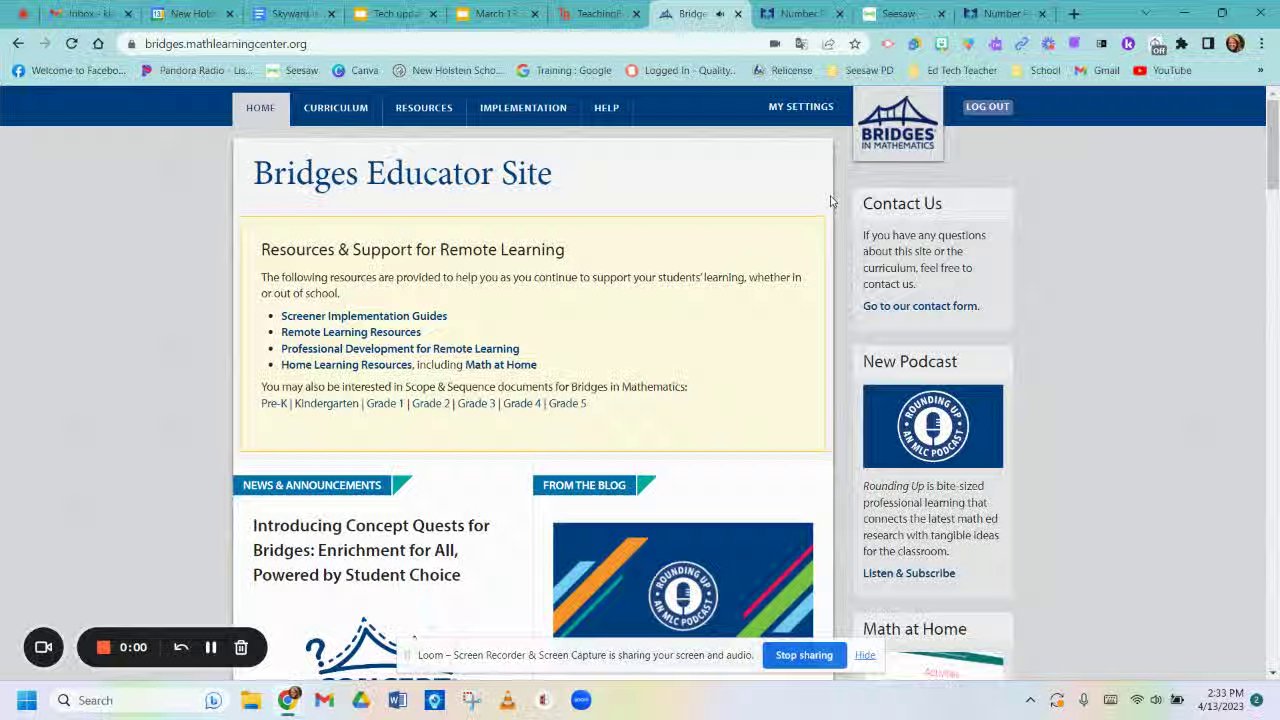
Task: Open Grade 3 scope and sequence link
Action: (x=476, y=403)
